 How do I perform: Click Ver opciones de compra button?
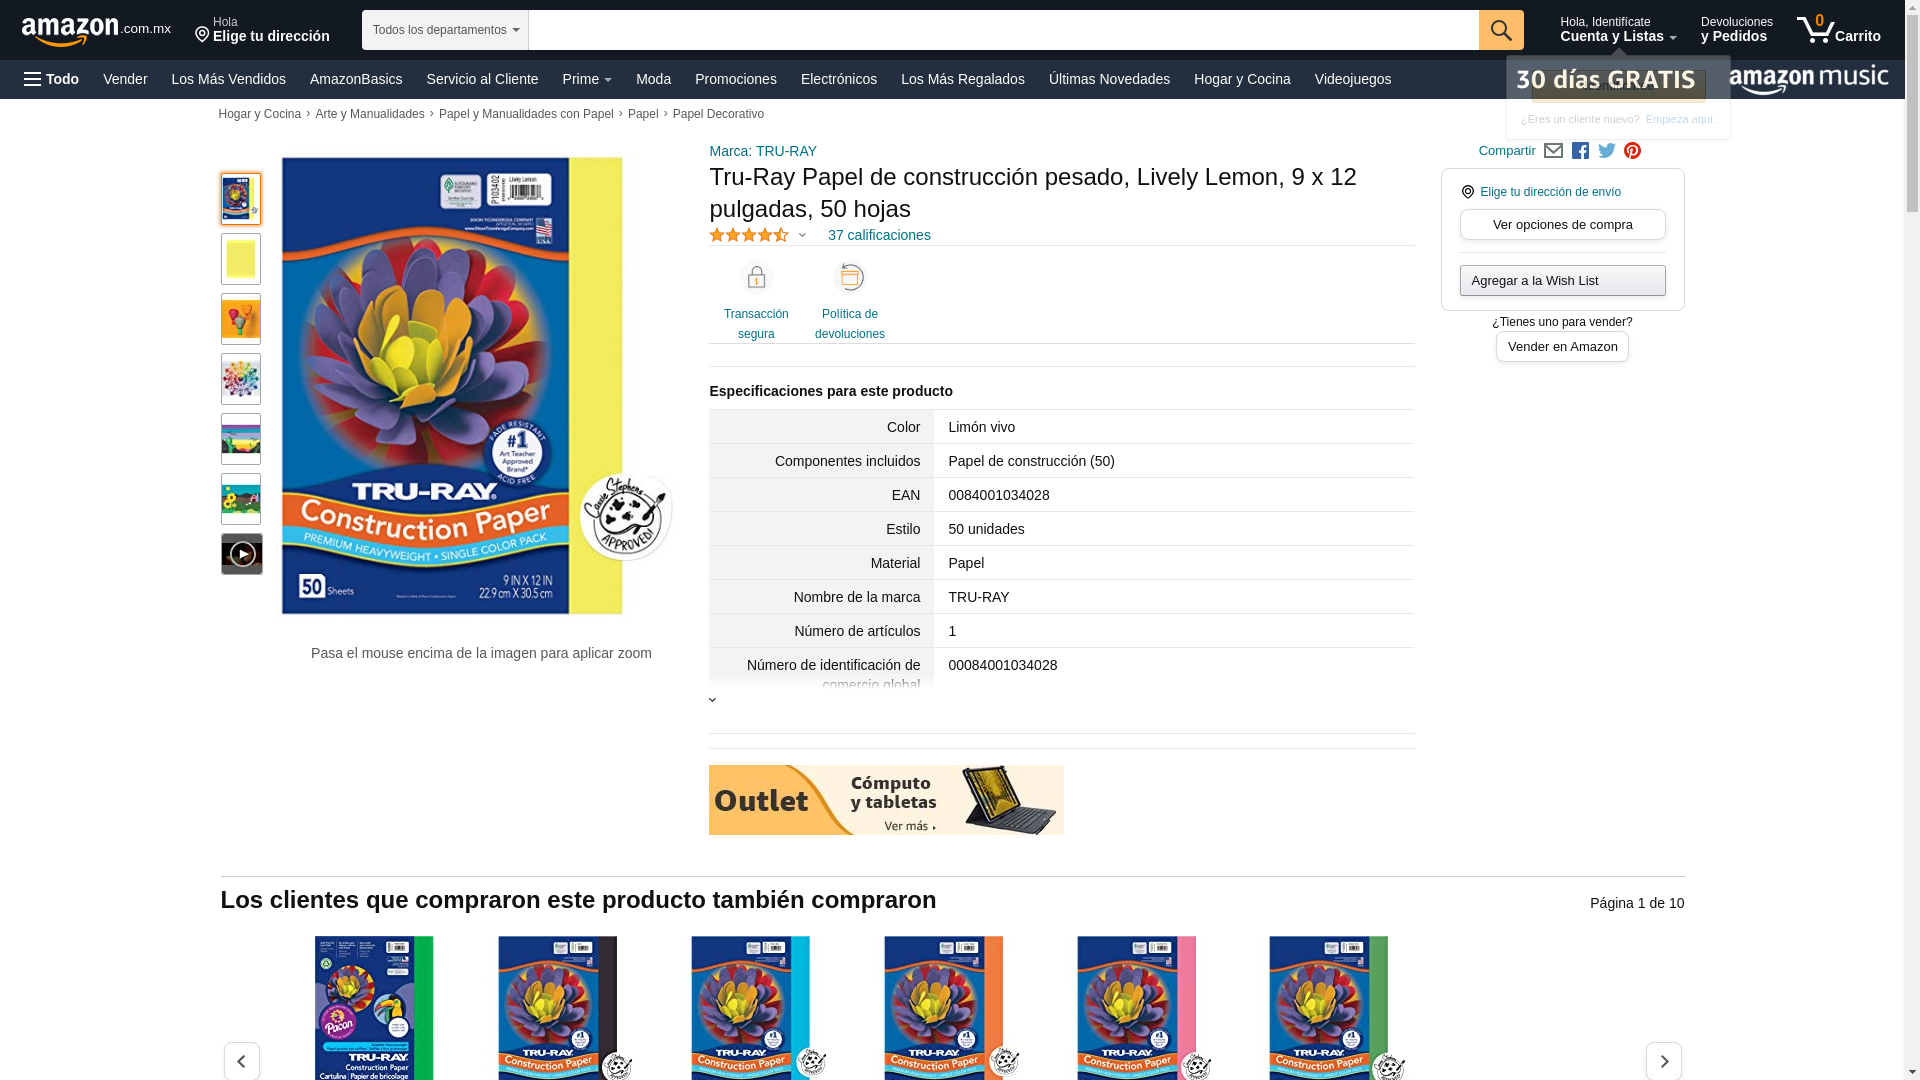[x=1563, y=225]
